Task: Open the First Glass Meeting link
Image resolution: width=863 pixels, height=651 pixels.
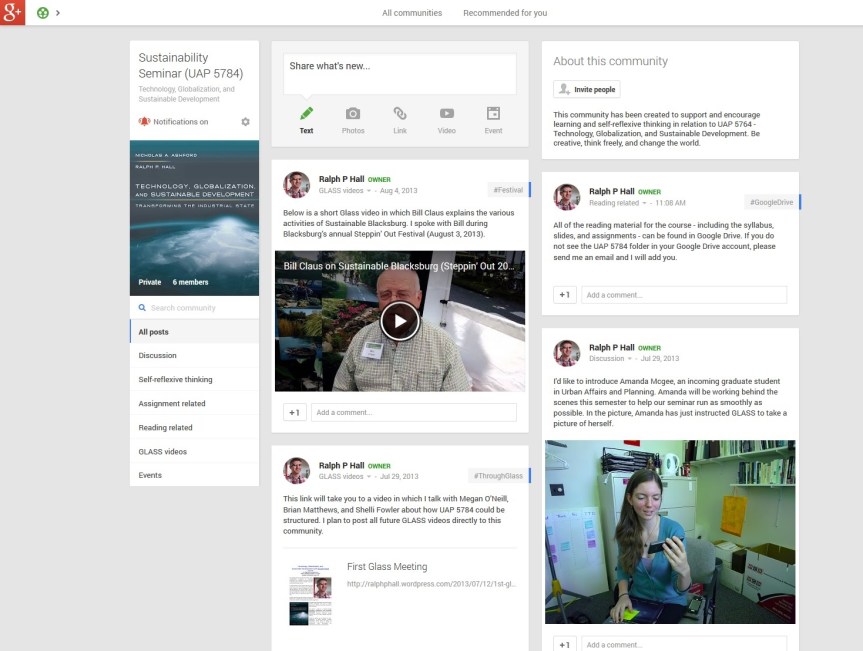Action: pyautogui.click(x=387, y=567)
